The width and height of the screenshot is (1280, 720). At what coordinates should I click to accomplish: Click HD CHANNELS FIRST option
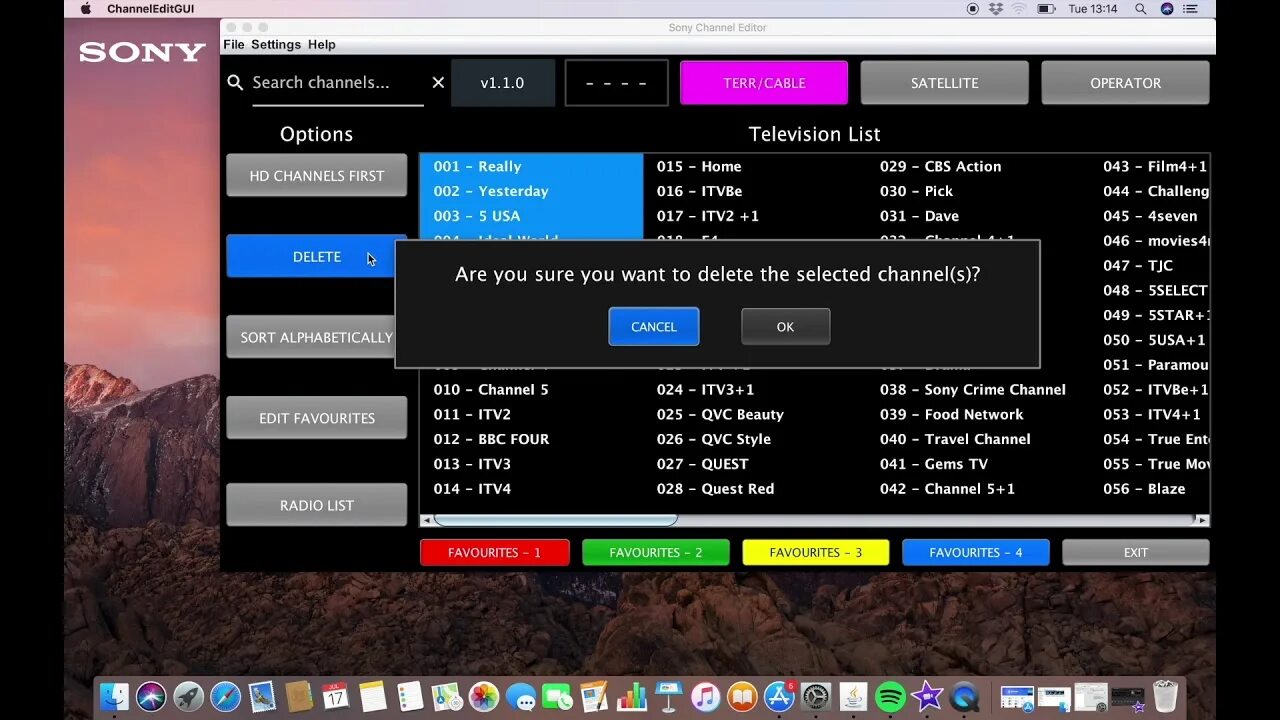coord(316,175)
